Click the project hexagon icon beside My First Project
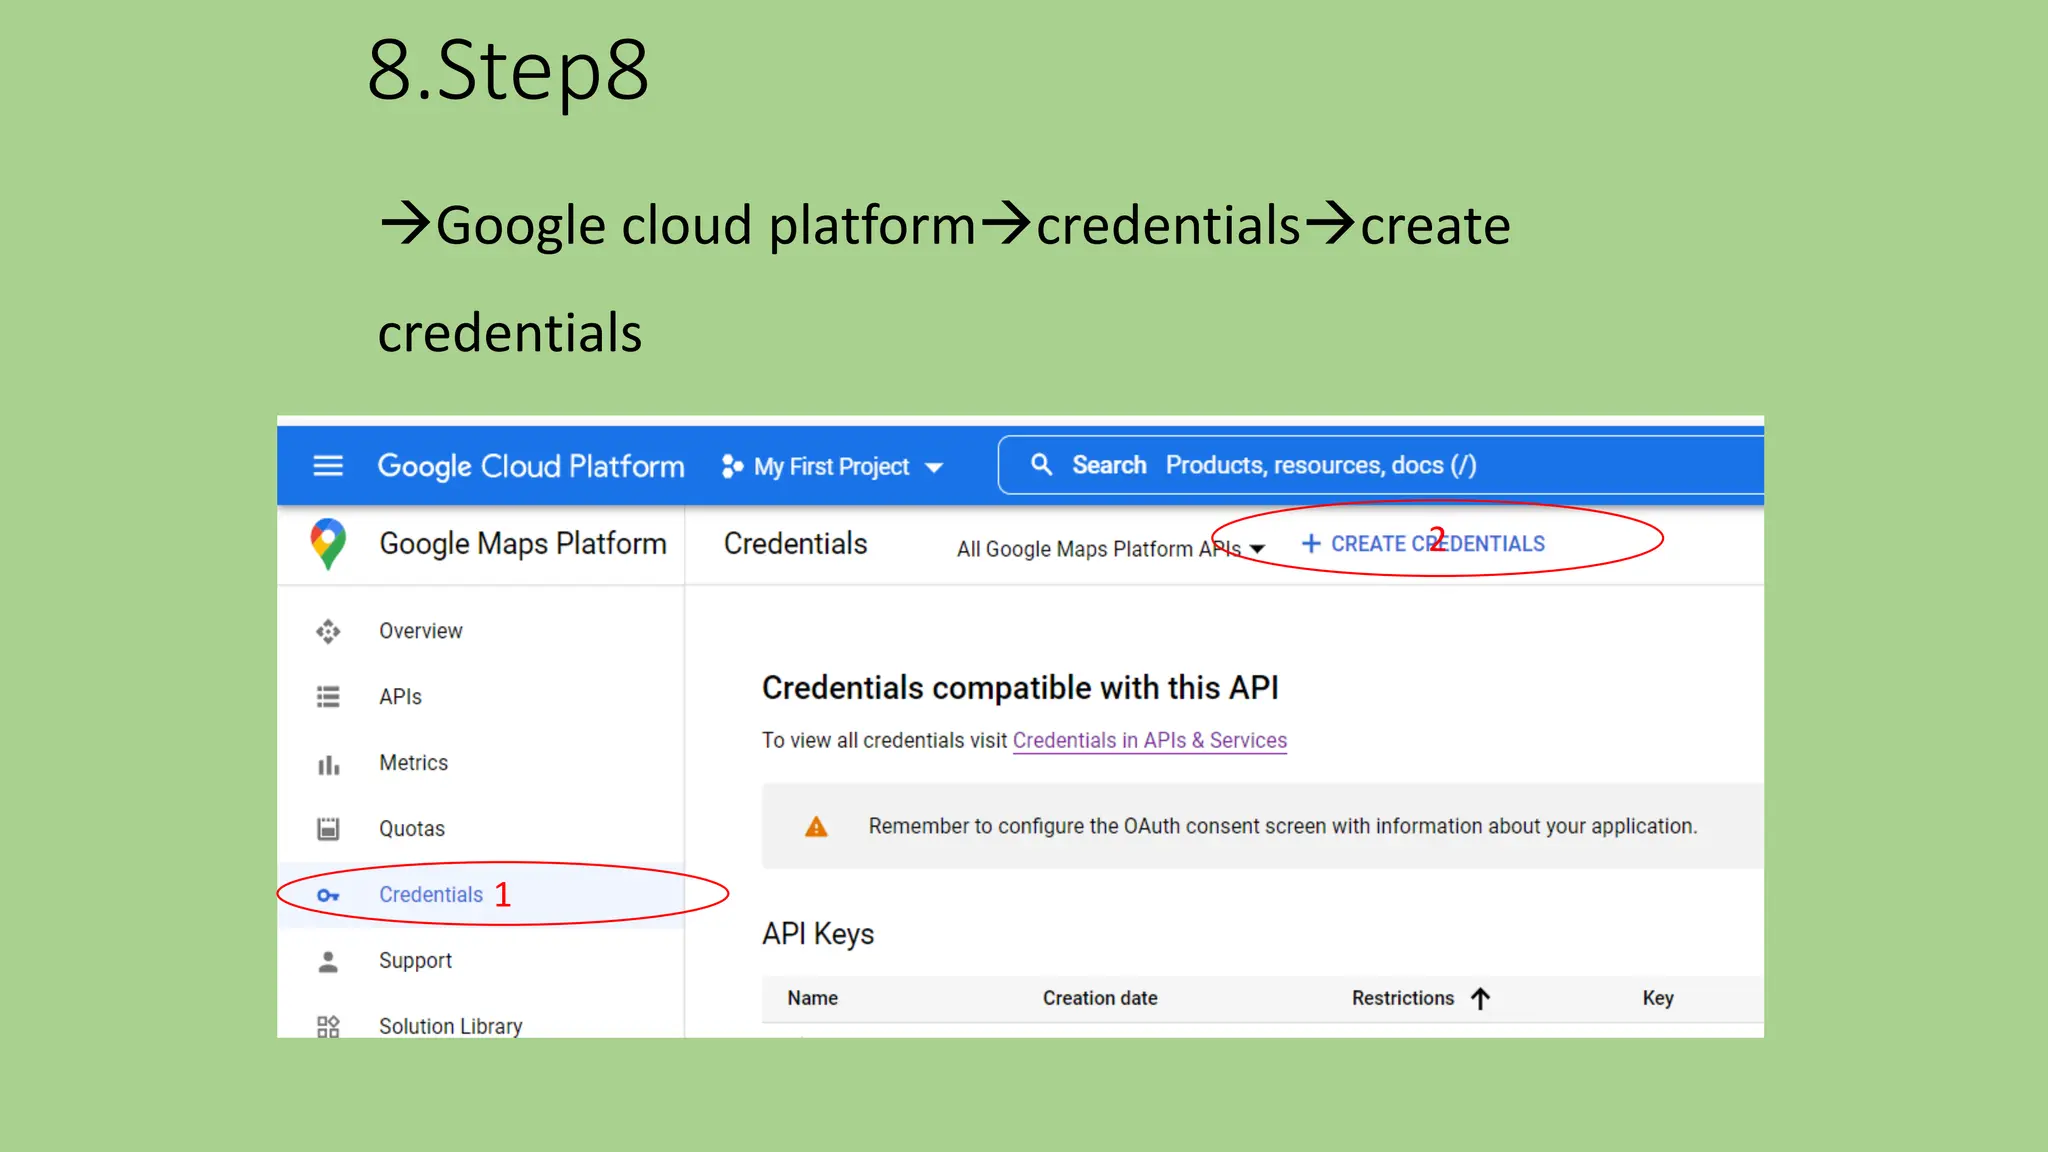Image resolution: width=2048 pixels, height=1152 pixels. (x=732, y=467)
